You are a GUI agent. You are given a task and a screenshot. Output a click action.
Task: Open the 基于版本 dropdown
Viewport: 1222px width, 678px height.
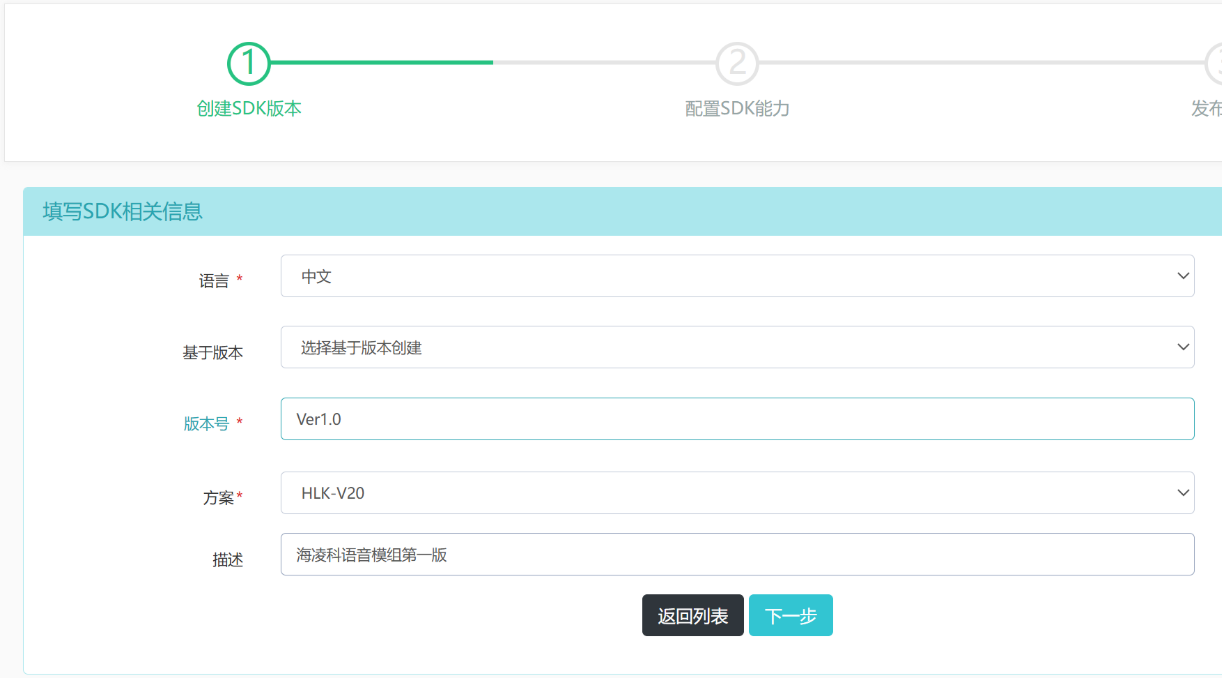pos(737,346)
